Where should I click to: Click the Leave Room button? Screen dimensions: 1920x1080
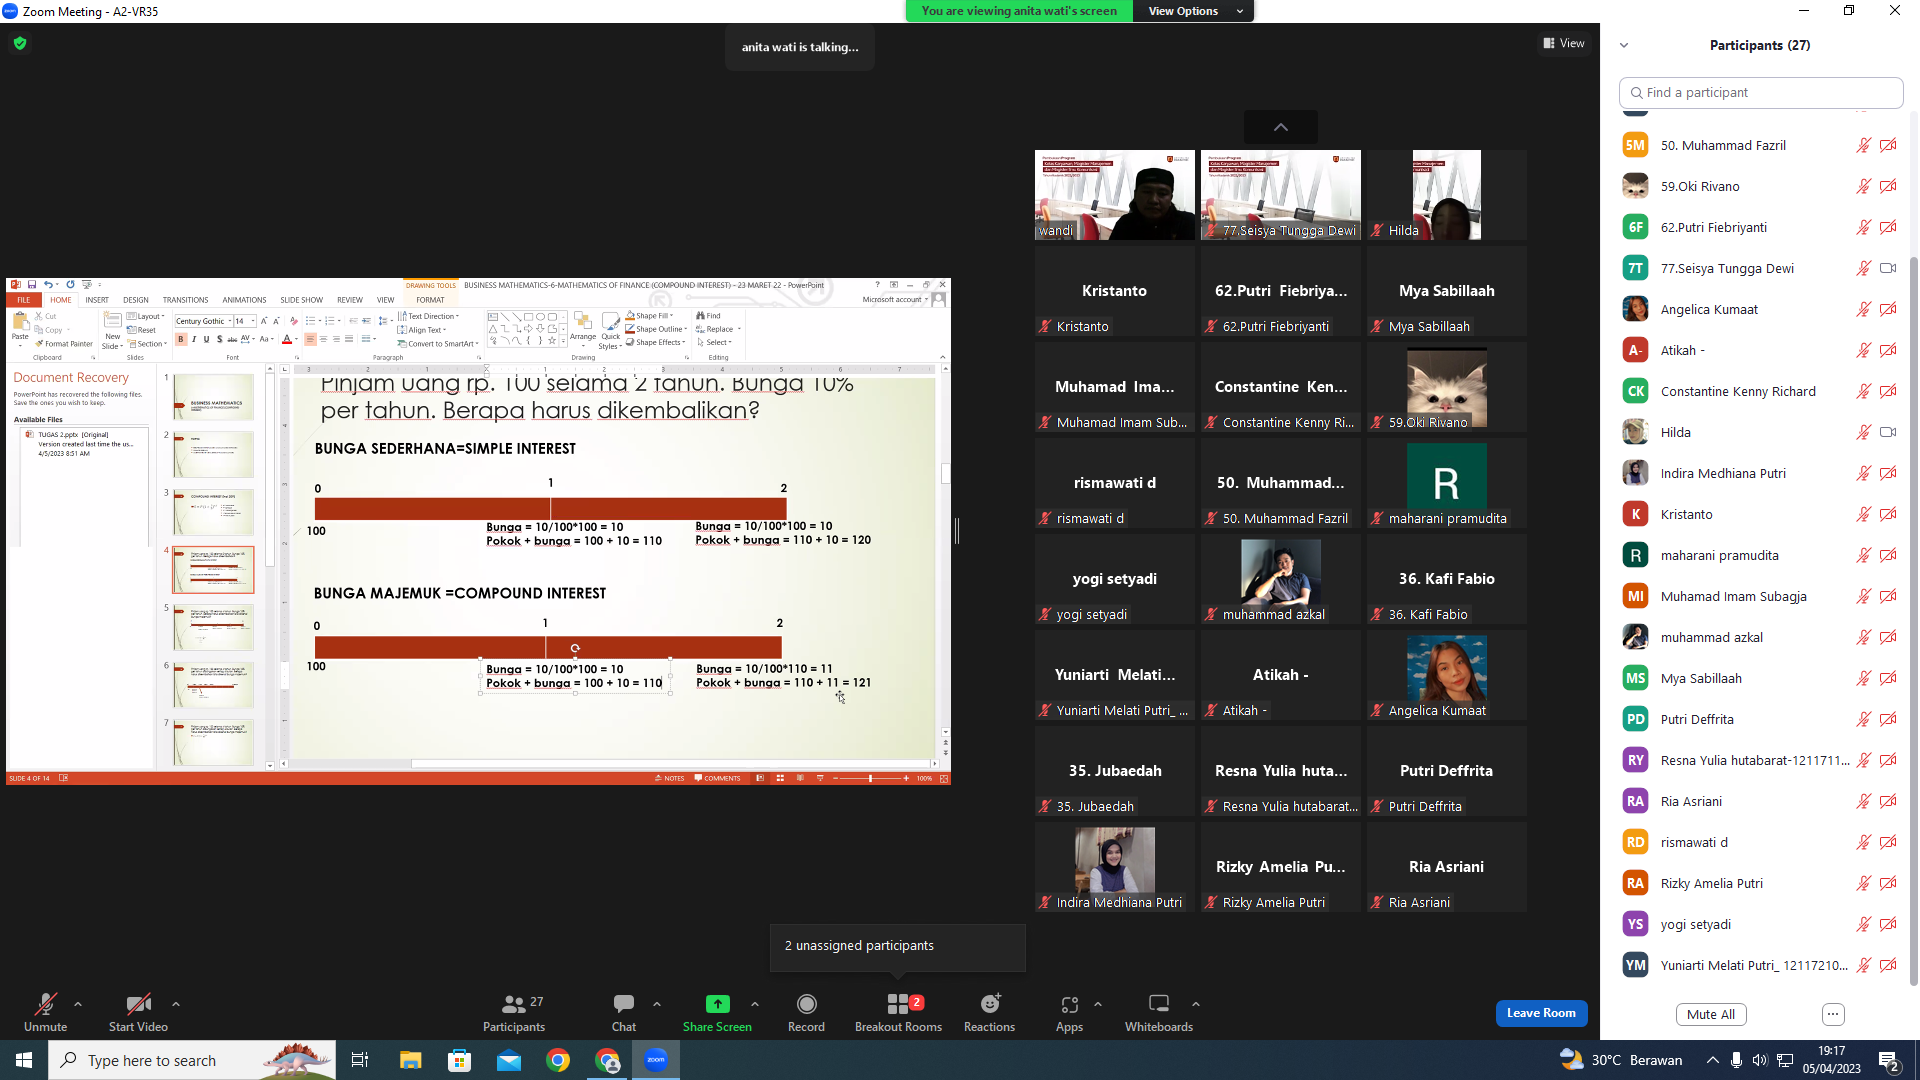click(x=1541, y=1013)
